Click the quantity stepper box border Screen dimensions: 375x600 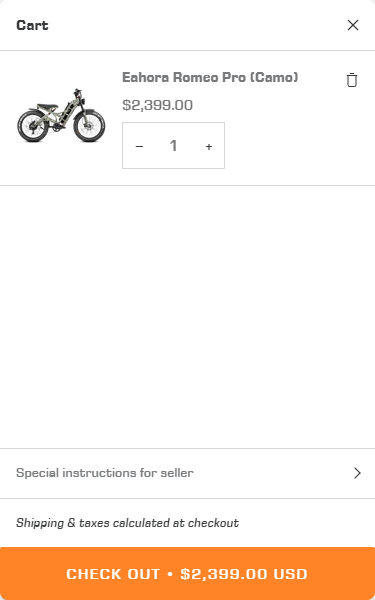click(173, 123)
